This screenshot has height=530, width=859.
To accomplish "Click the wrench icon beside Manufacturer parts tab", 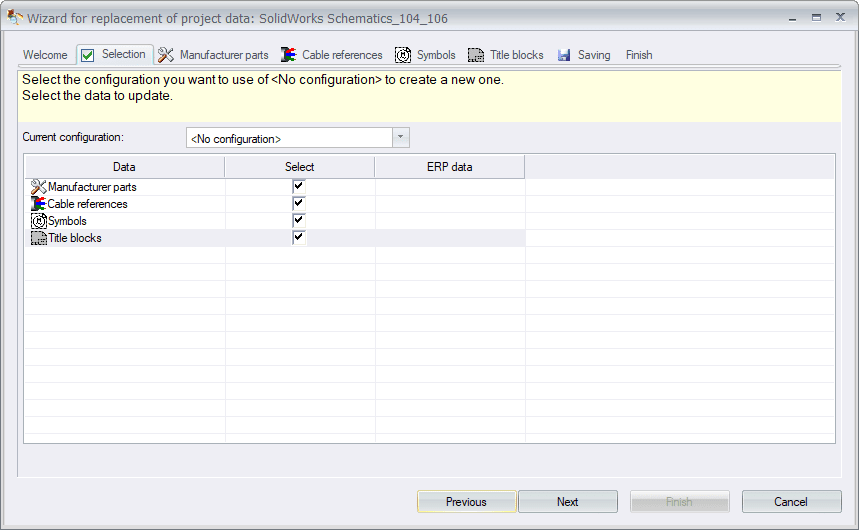I will pos(165,55).
